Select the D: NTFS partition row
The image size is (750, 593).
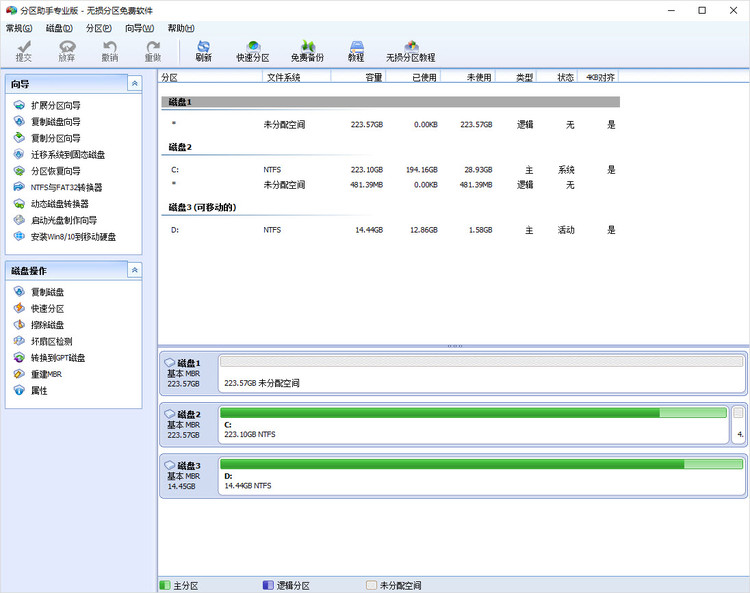(390, 230)
